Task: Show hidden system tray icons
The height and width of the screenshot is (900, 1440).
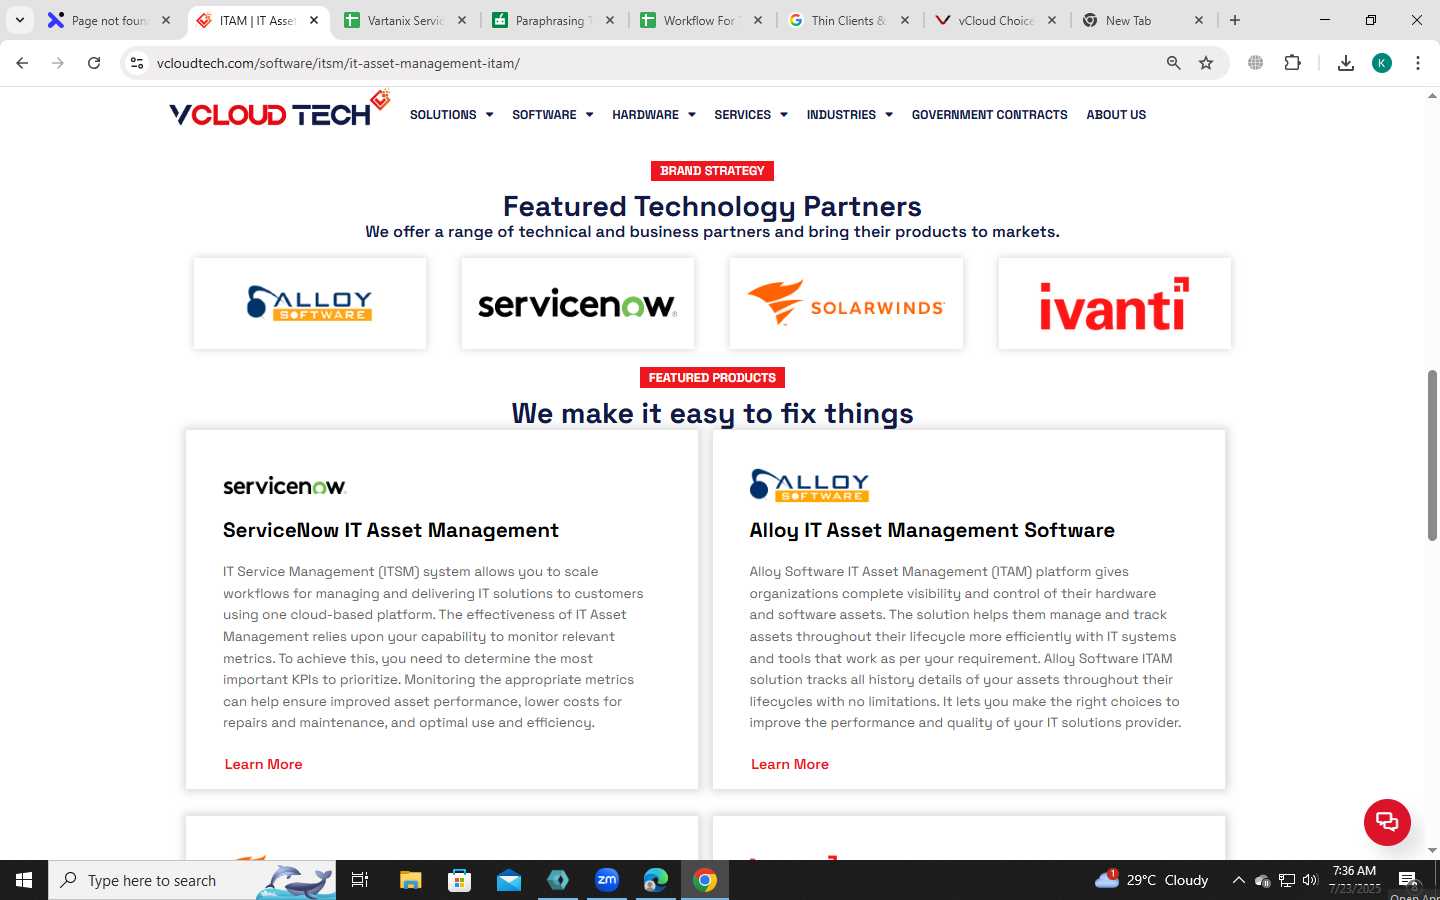Action: [1238, 880]
